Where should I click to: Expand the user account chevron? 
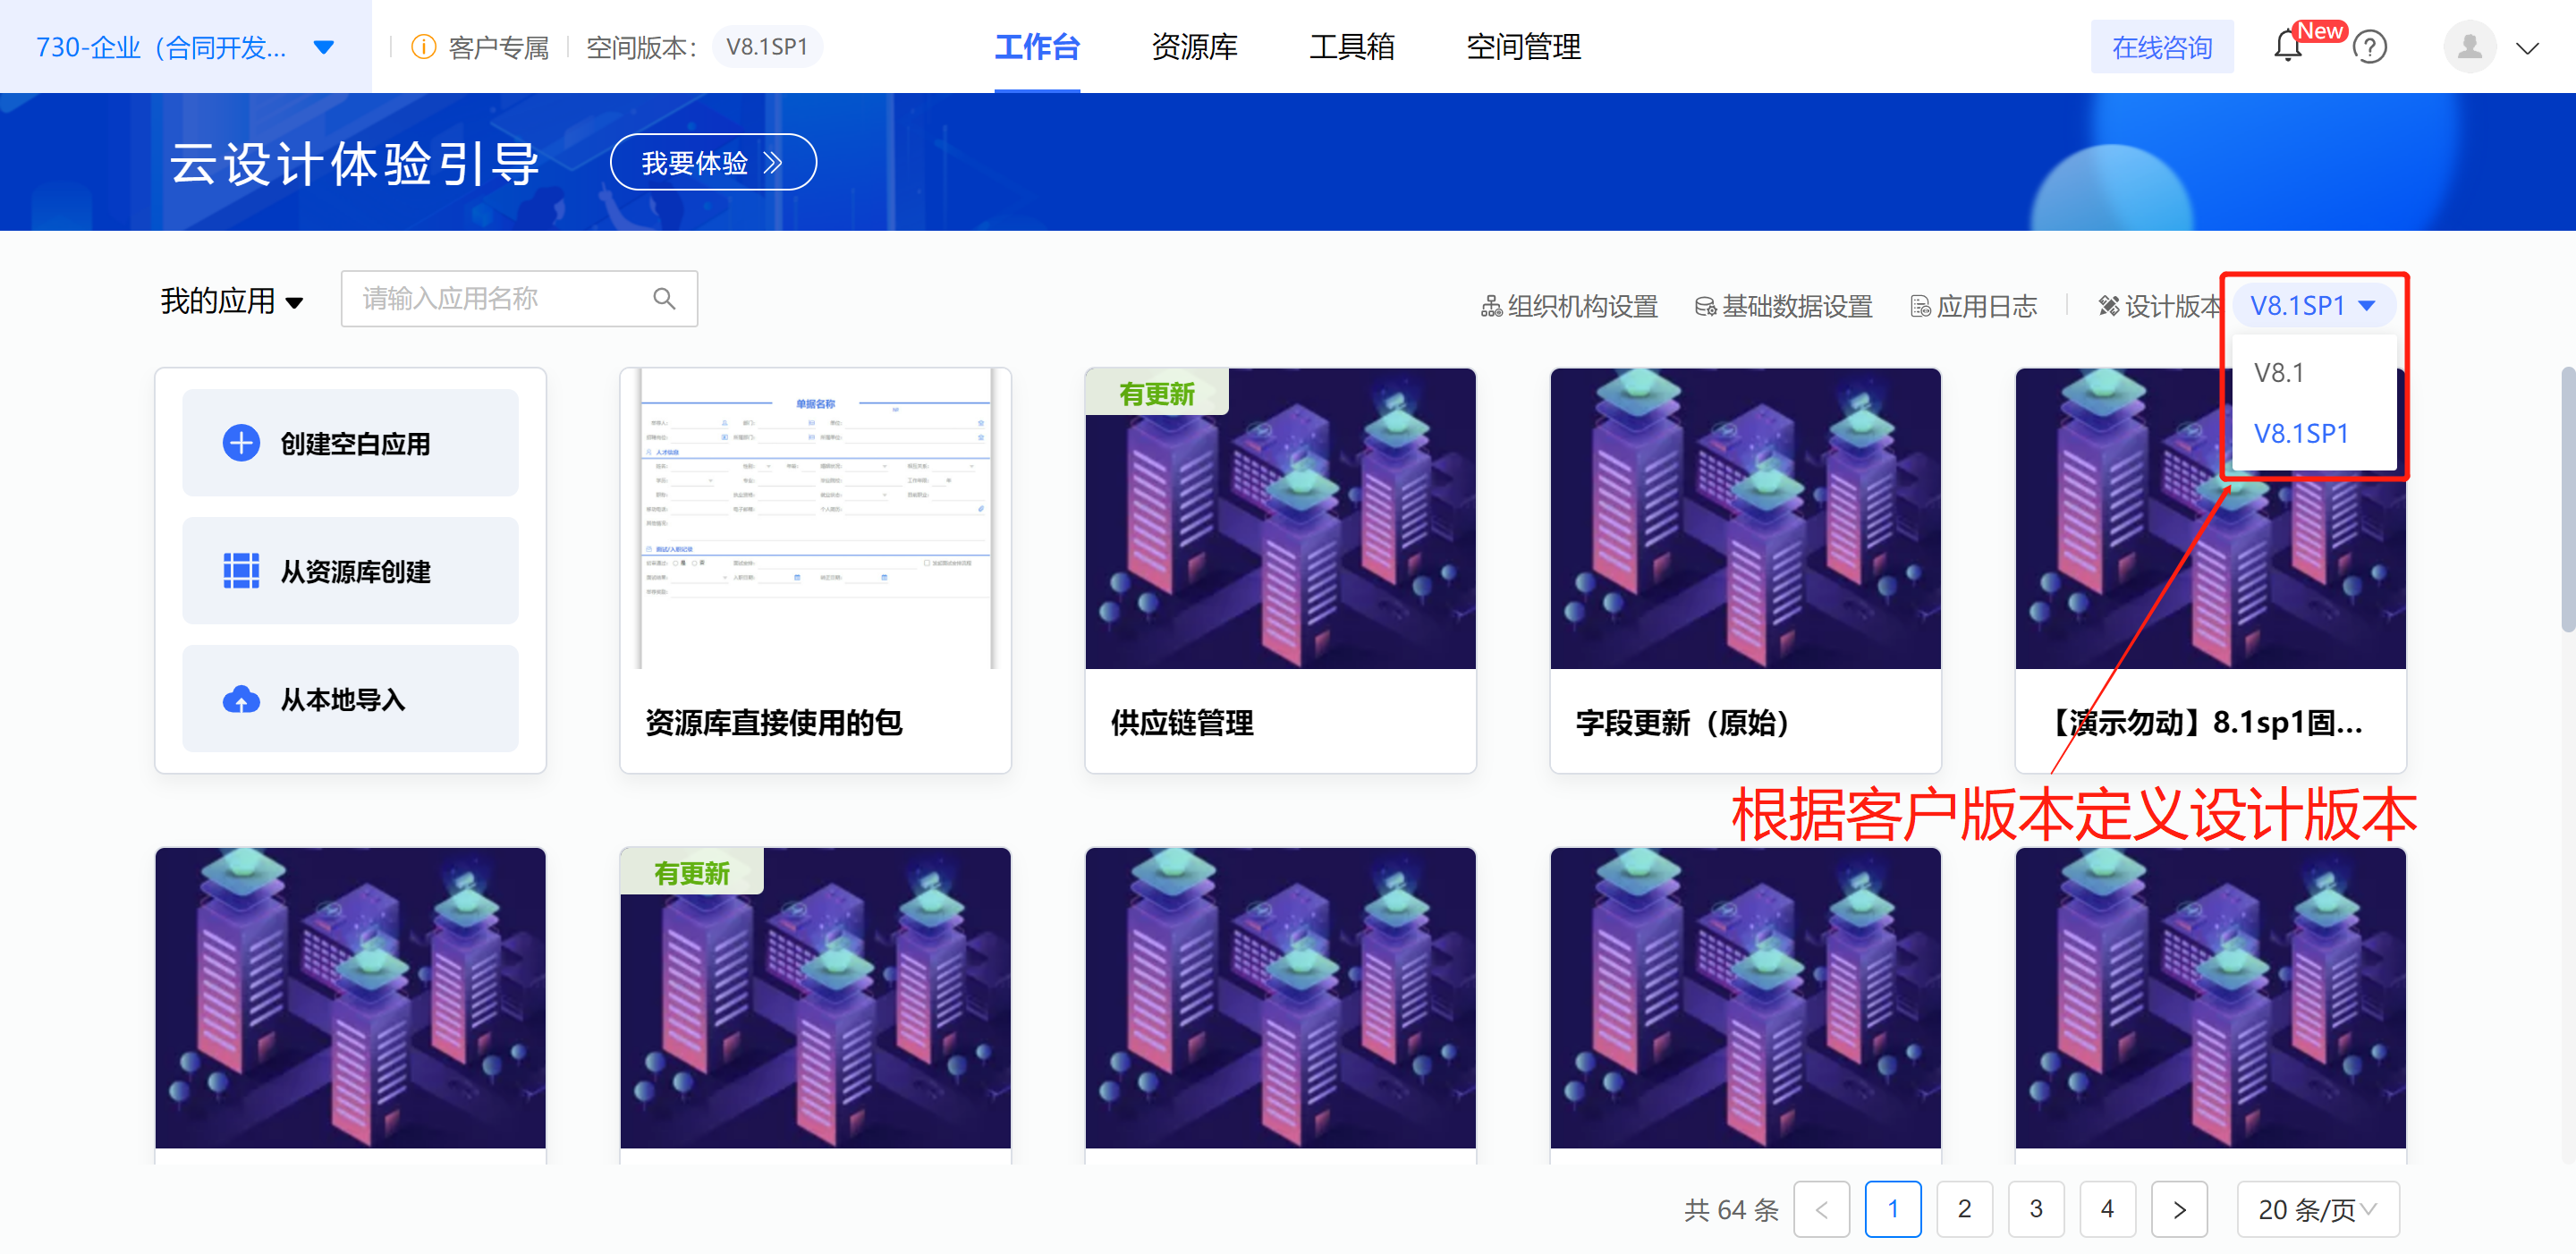click(x=2527, y=48)
